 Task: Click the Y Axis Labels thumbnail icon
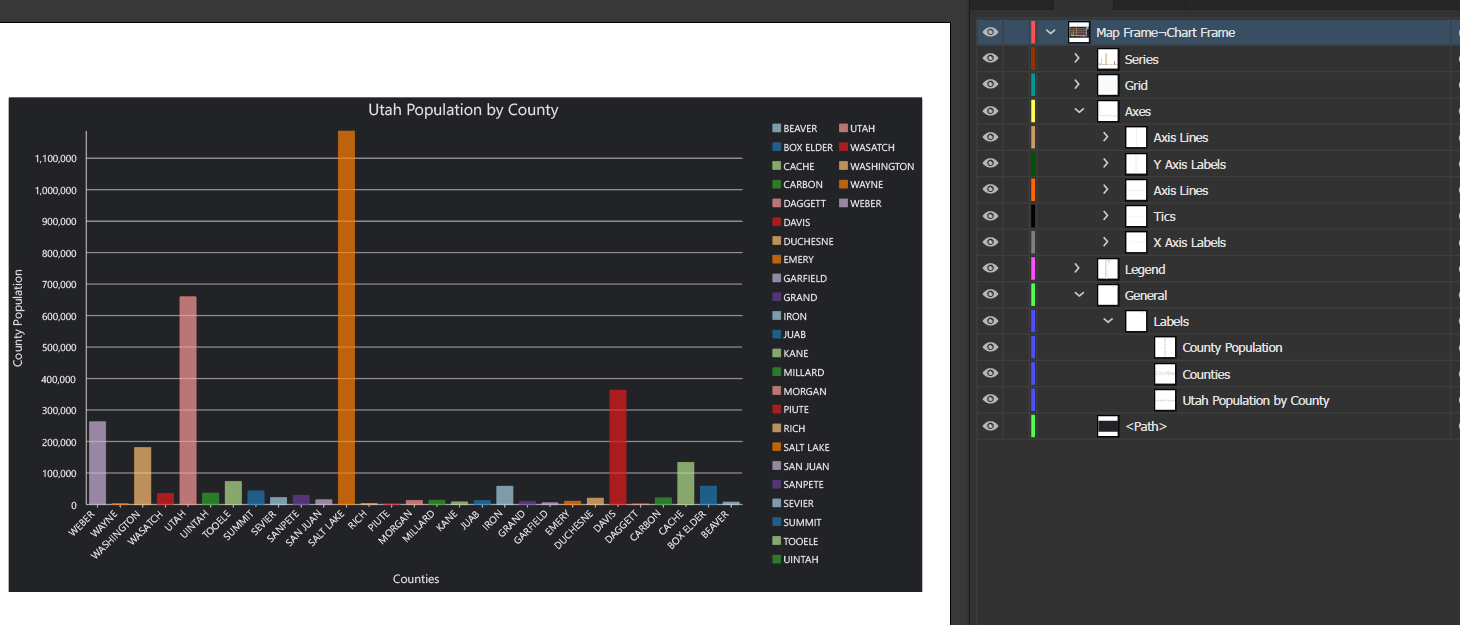[1136, 163]
